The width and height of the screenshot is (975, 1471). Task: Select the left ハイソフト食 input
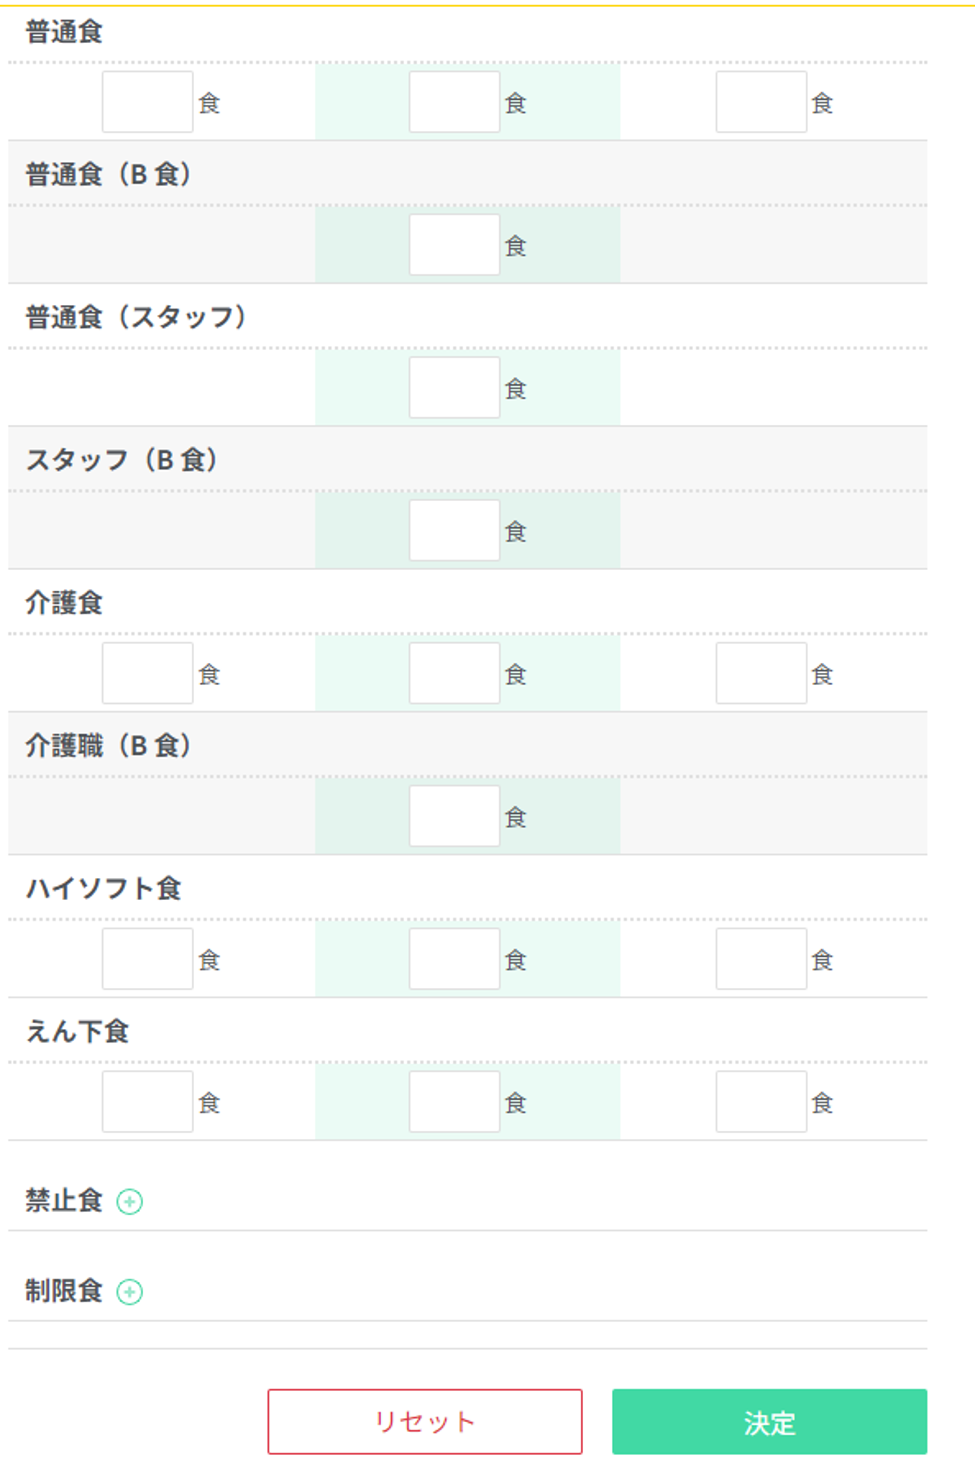(147, 959)
